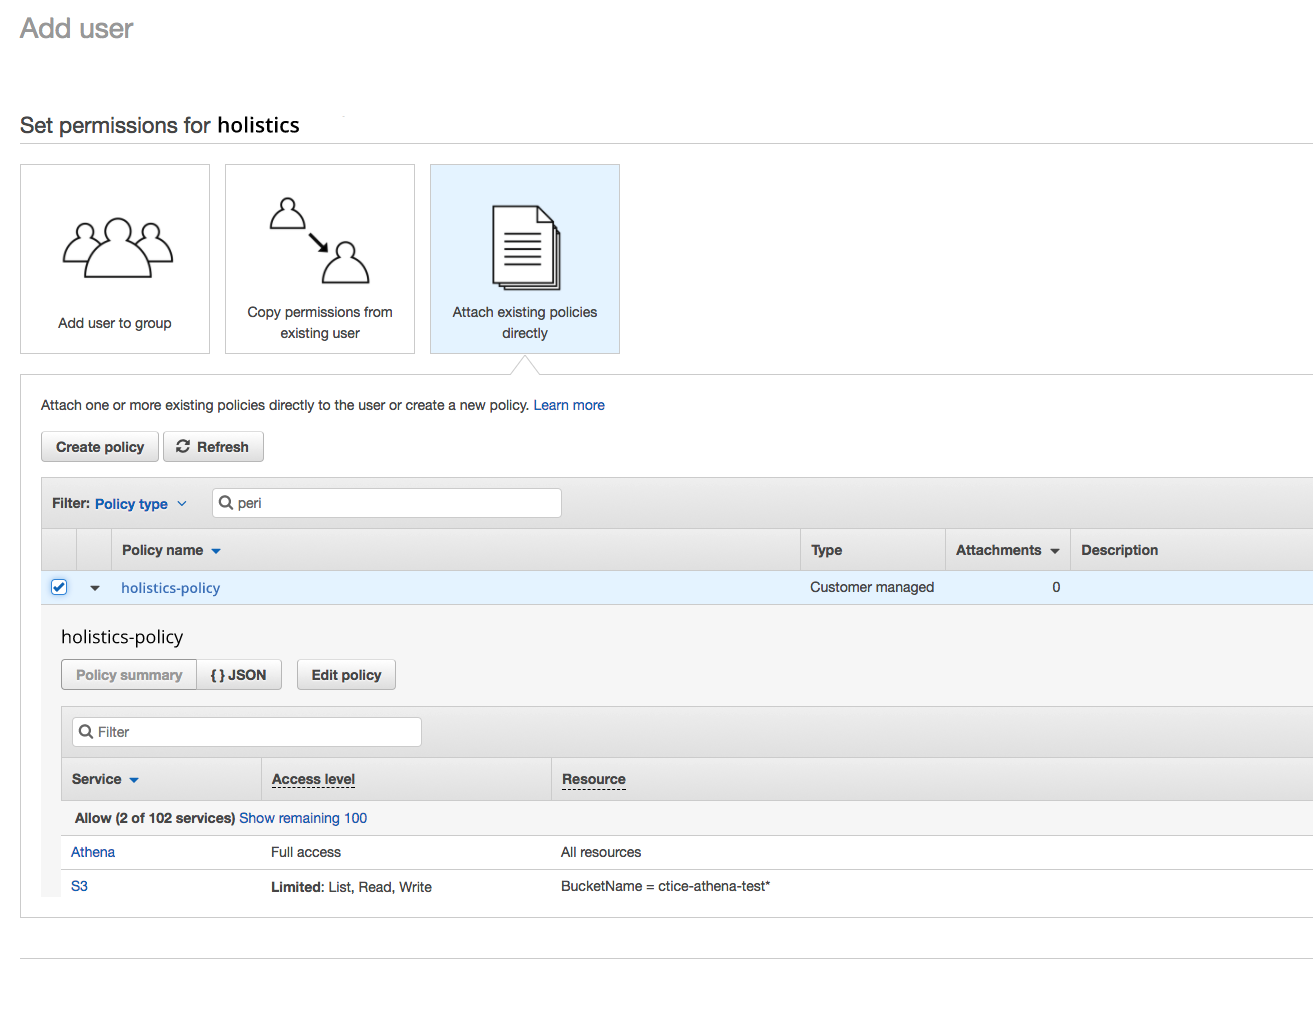Select Attach existing policies directly card

click(525, 259)
